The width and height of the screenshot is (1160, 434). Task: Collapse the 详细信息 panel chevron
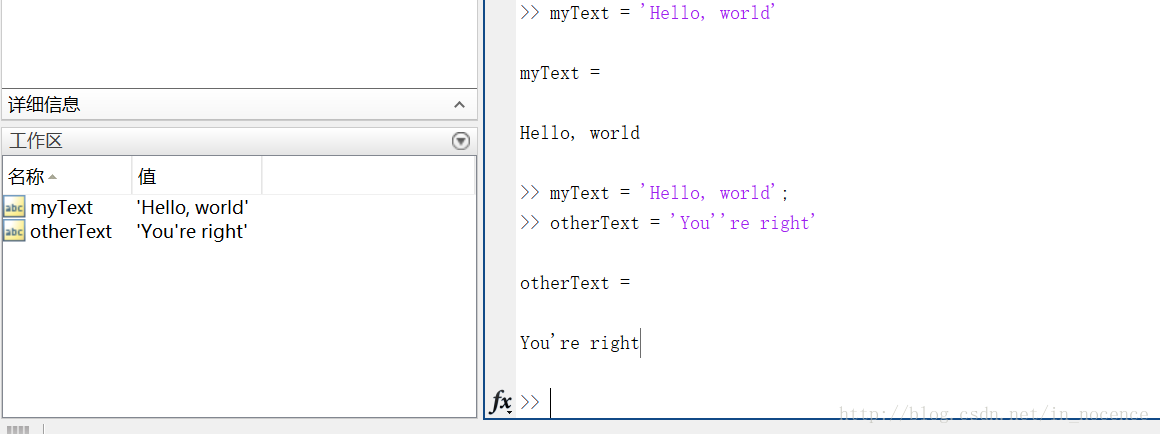pos(459,105)
